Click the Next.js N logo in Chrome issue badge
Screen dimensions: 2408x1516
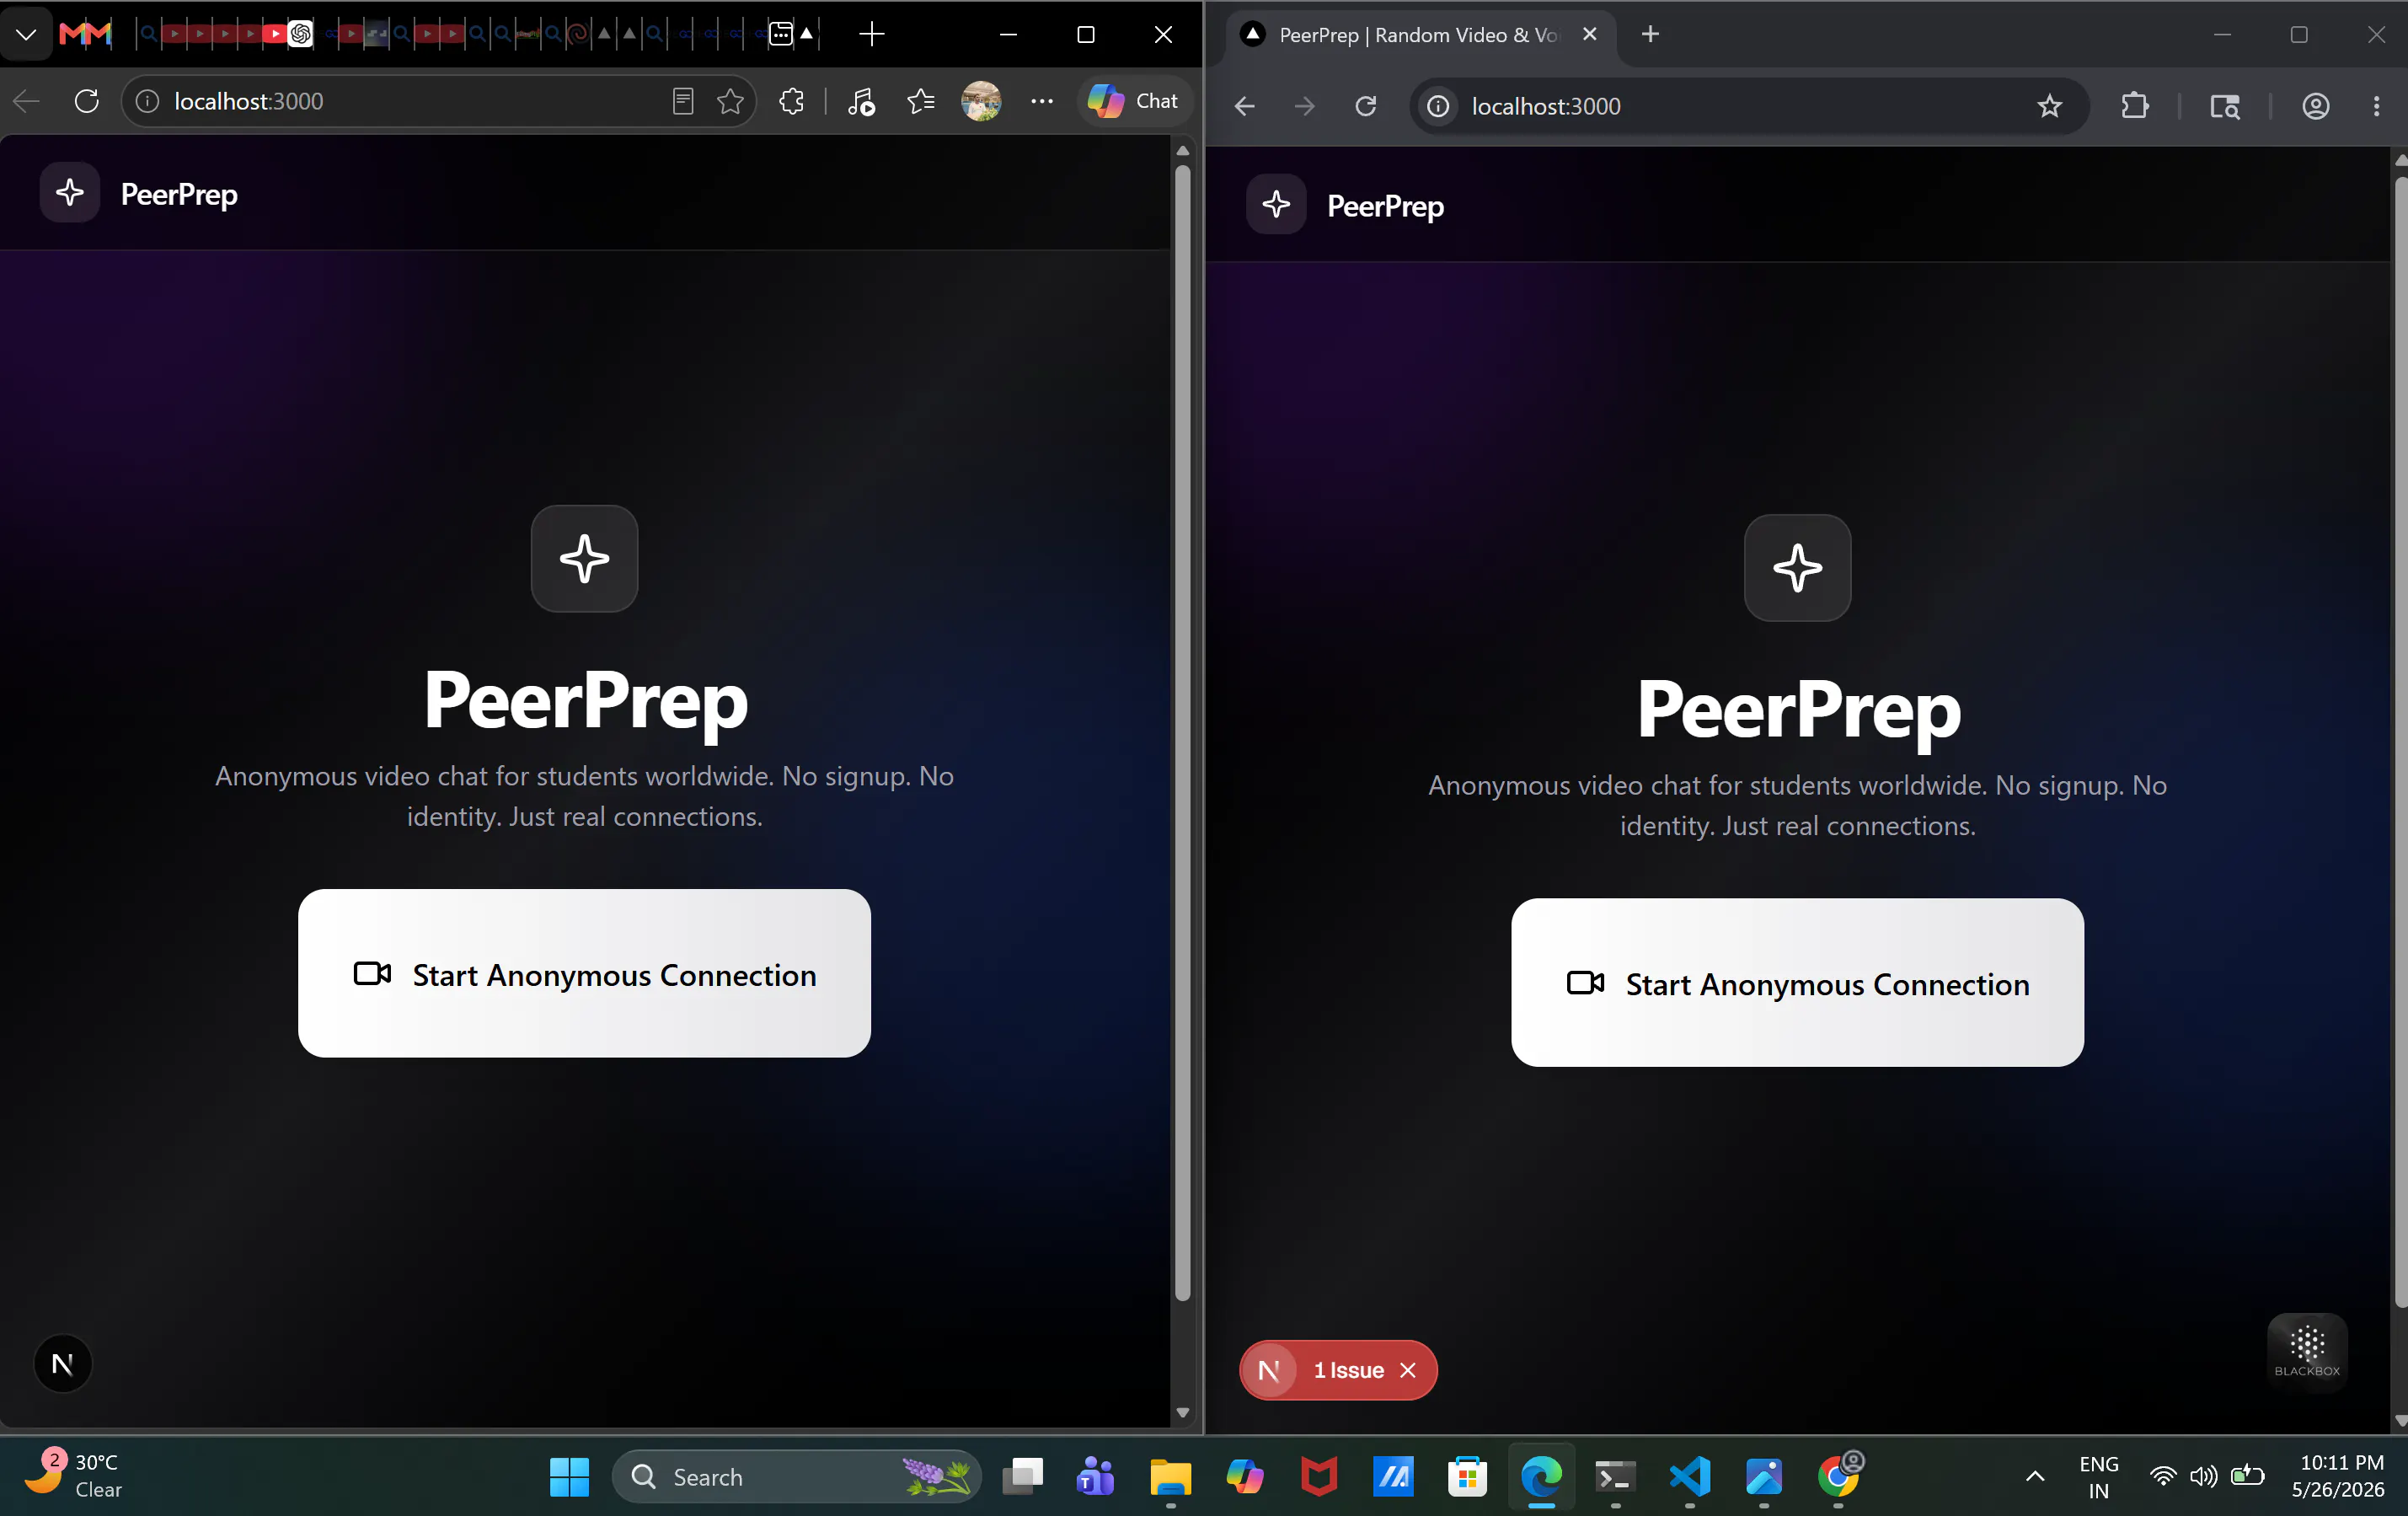1269,1370
